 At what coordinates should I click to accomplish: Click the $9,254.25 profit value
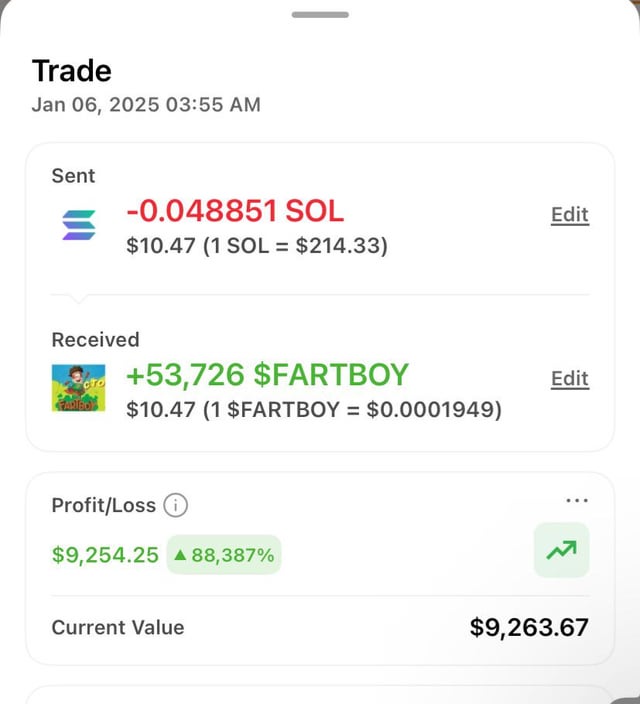pyautogui.click(x=105, y=555)
